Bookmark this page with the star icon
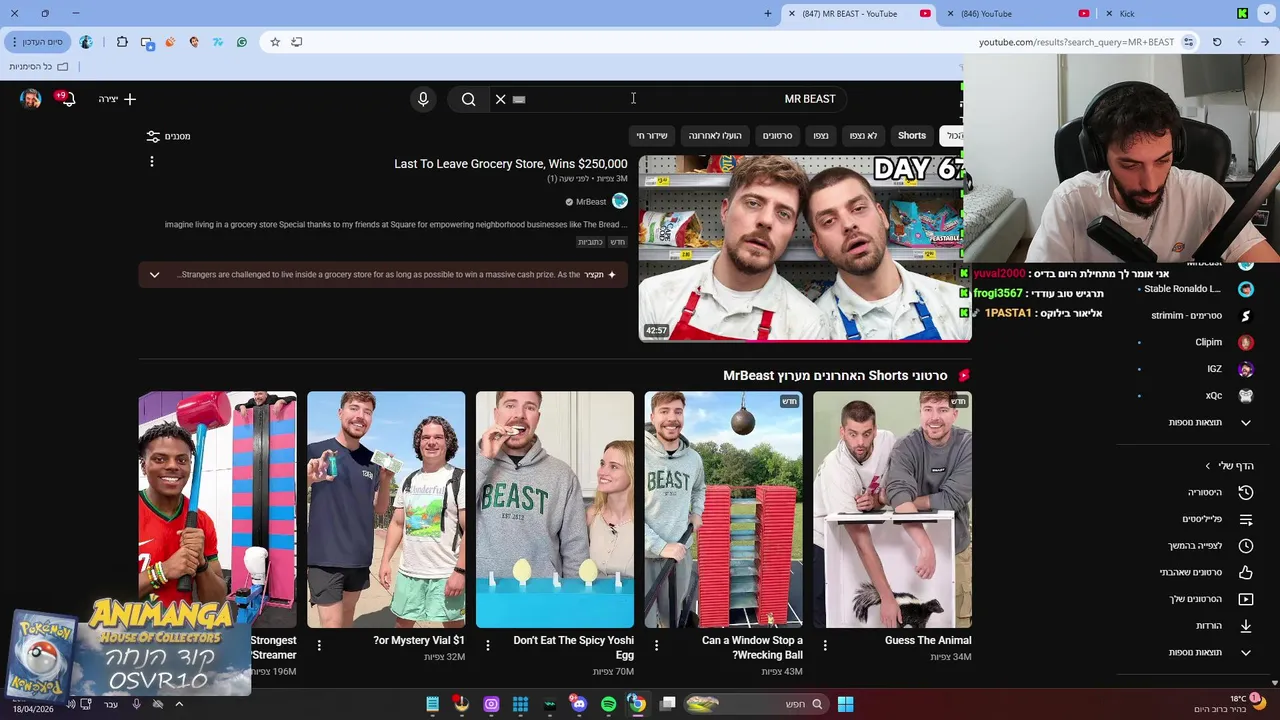 (275, 42)
